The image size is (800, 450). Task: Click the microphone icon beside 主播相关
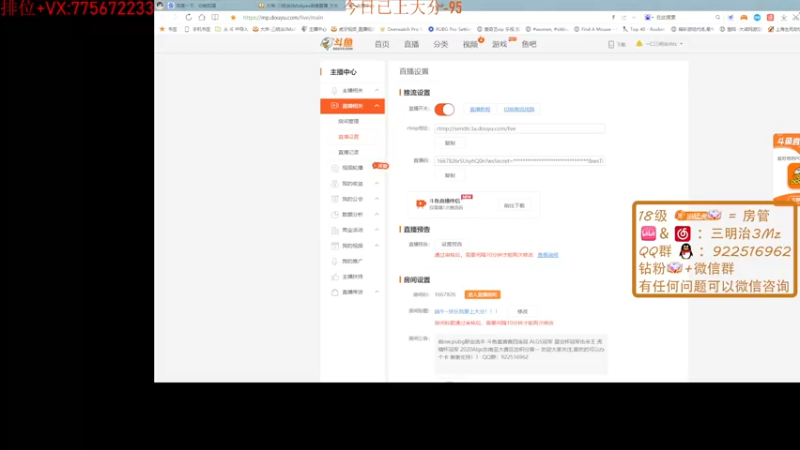tap(334, 90)
